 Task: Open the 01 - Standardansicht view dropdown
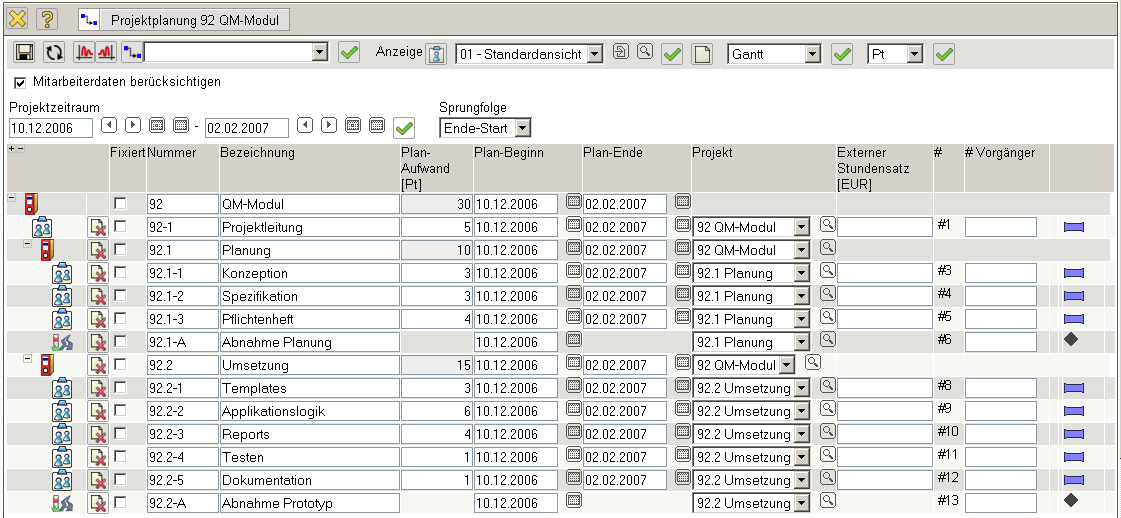(595, 54)
